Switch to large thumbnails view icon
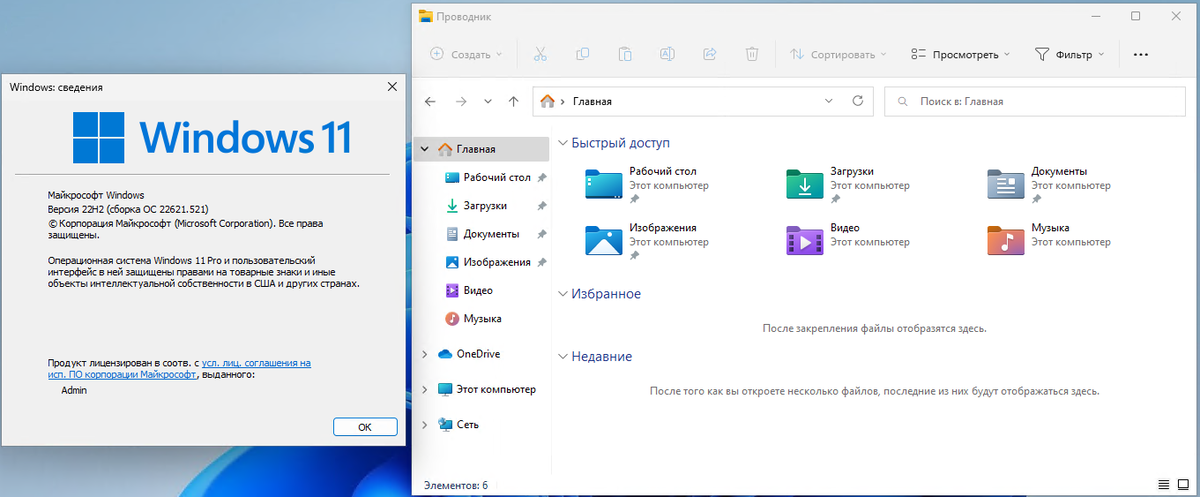The image size is (1200, 497). (x=1182, y=485)
